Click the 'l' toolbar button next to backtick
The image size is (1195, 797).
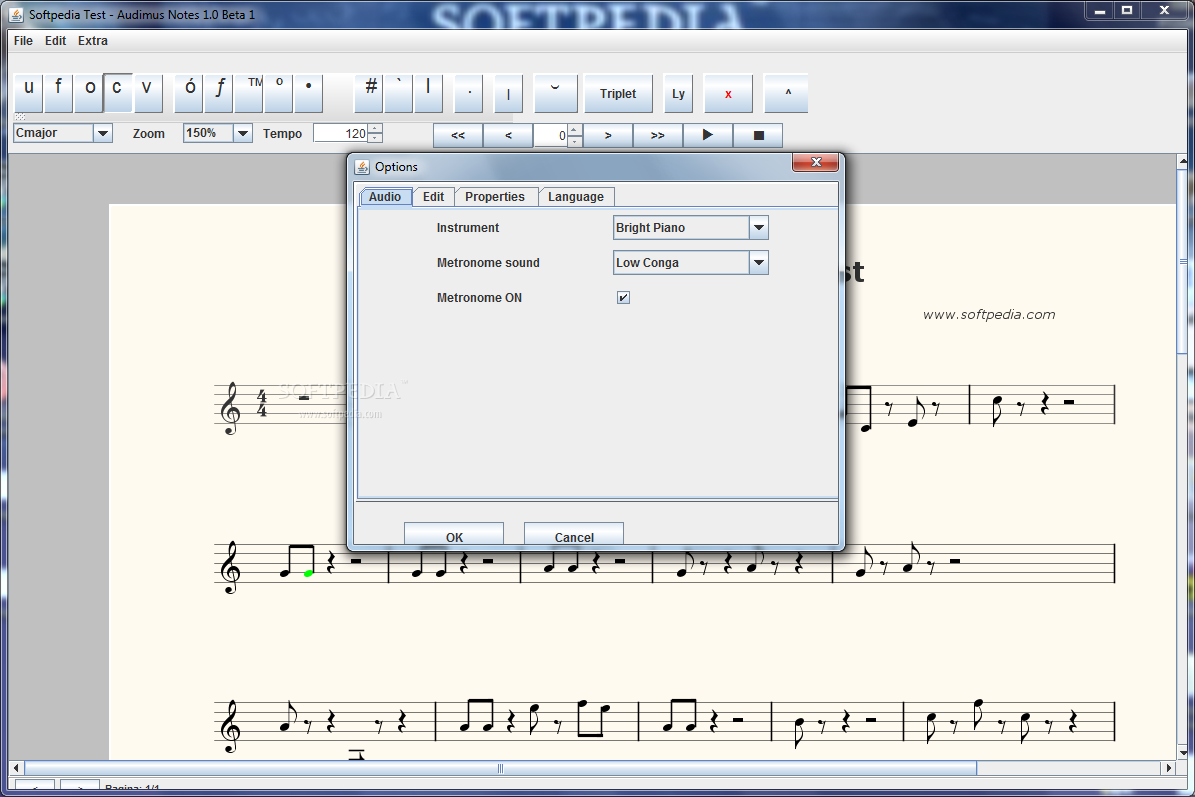(x=428, y=94)
